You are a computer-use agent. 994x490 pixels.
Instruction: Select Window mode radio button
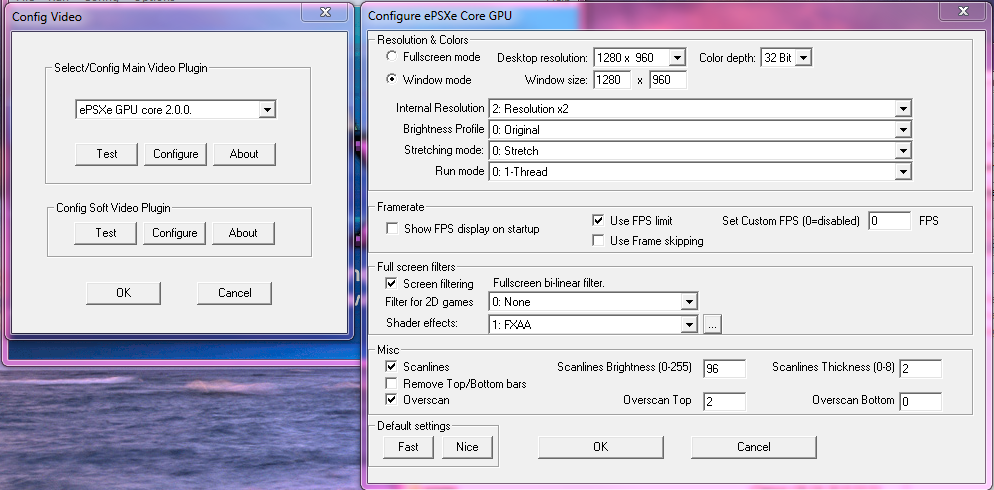tap(392, 80)
